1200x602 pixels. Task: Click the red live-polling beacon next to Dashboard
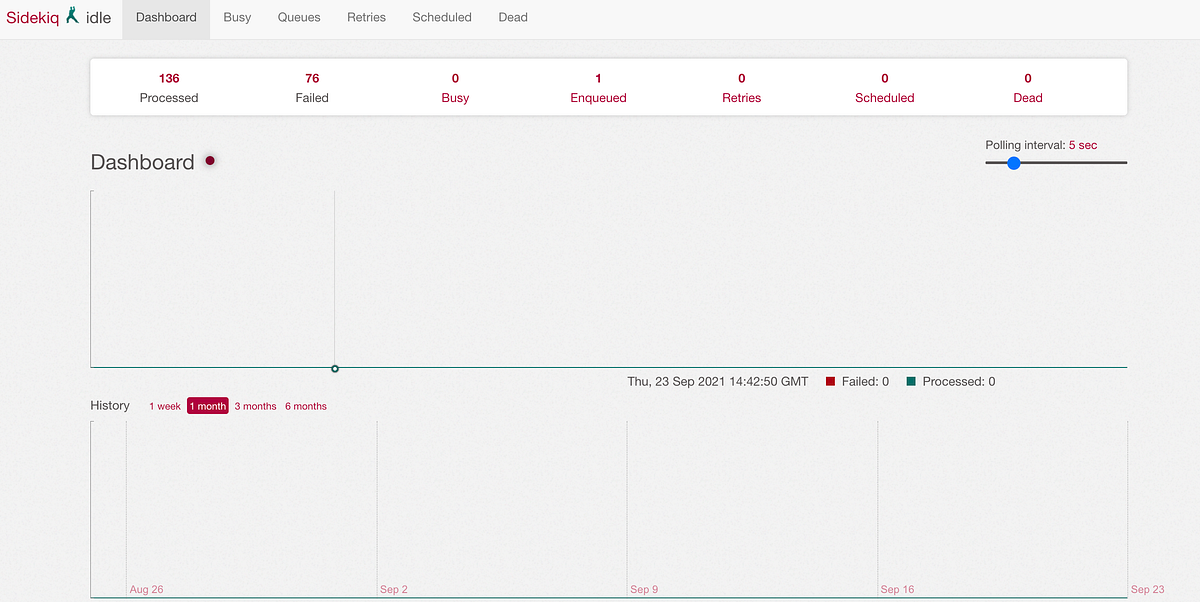[x=210, y=159]
